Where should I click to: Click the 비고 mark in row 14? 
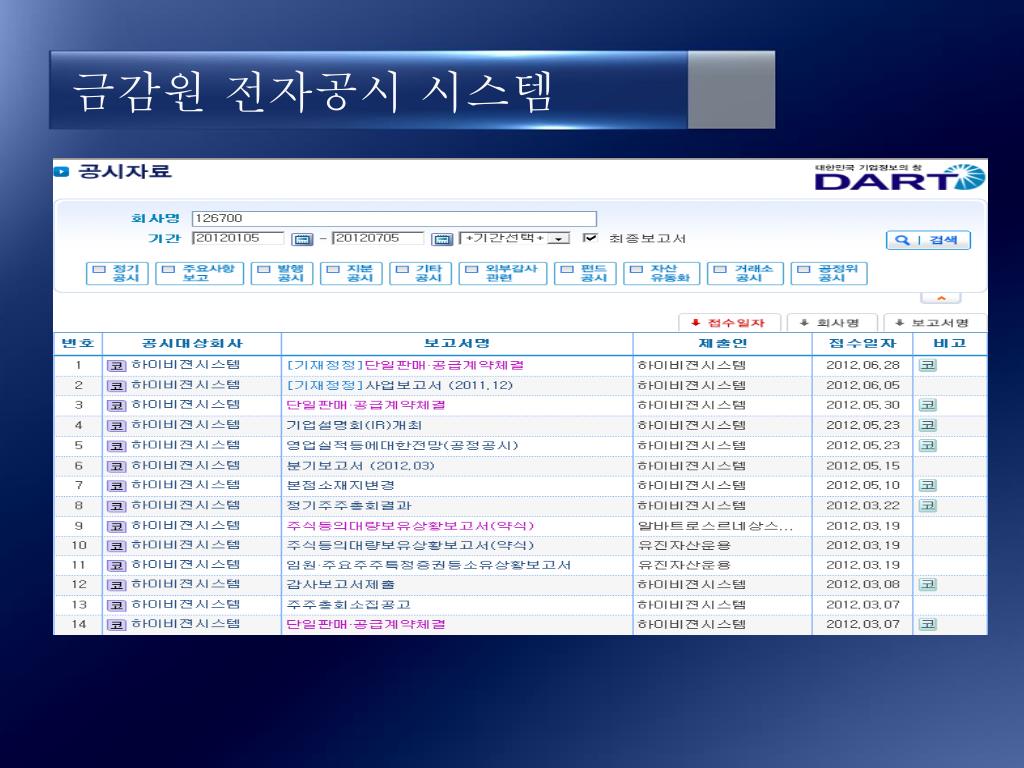(x=928, y=624)
